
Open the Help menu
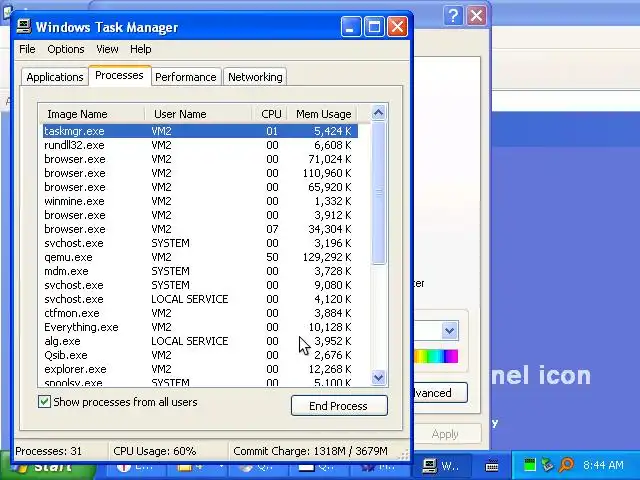point(141,49)
